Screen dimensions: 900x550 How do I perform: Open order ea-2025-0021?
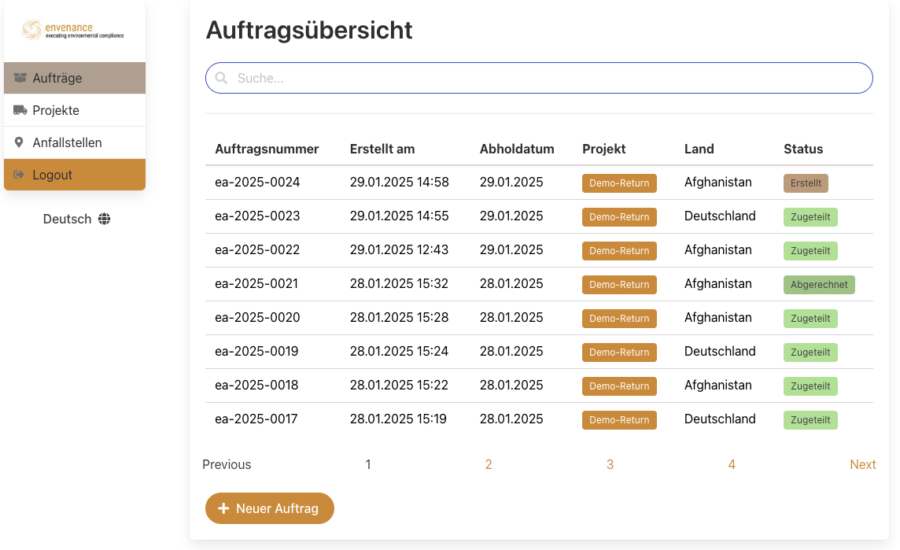tap(257, 284)
